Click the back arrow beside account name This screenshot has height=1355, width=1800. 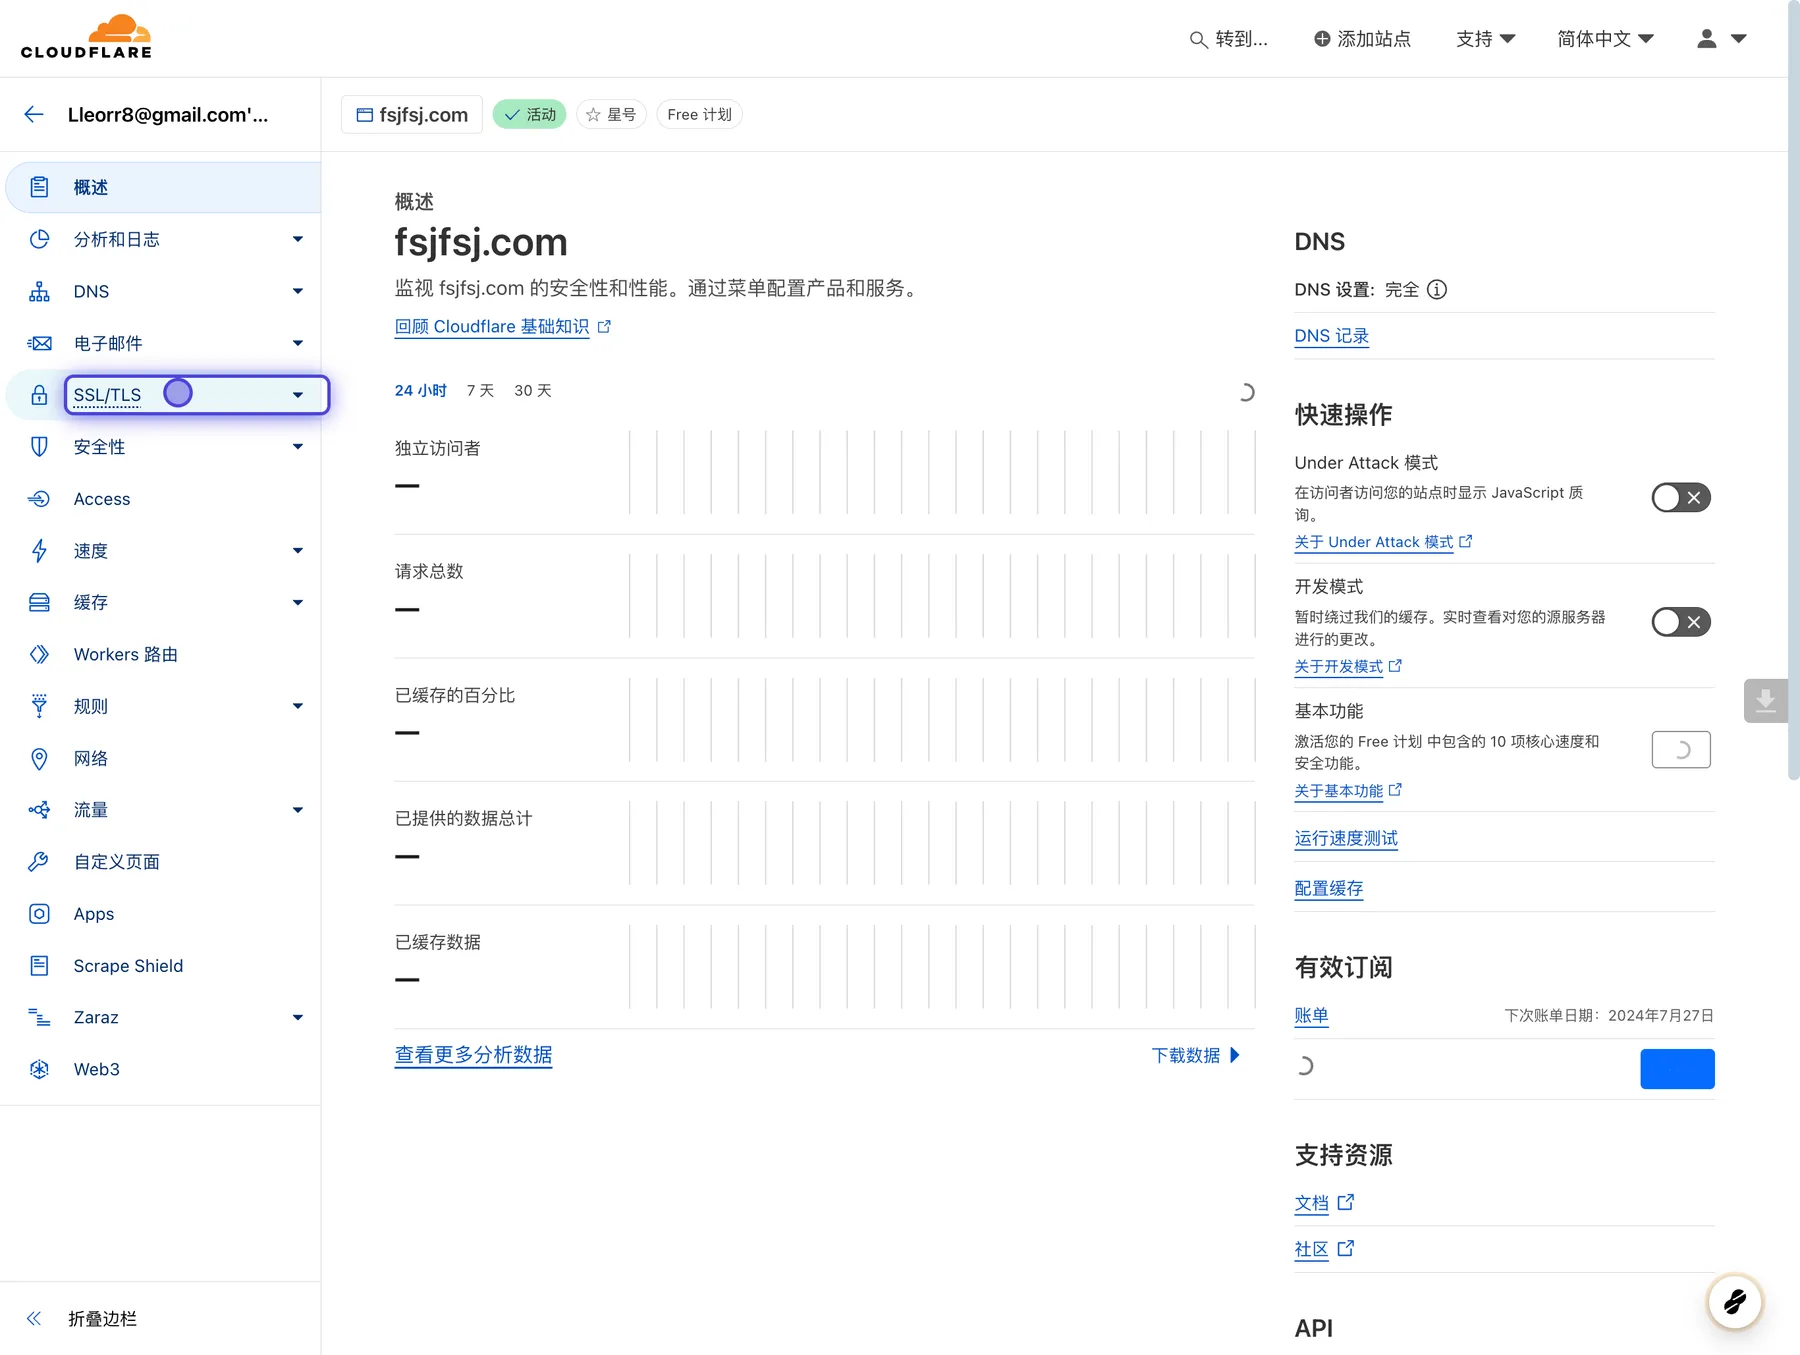tap(34, 114)
